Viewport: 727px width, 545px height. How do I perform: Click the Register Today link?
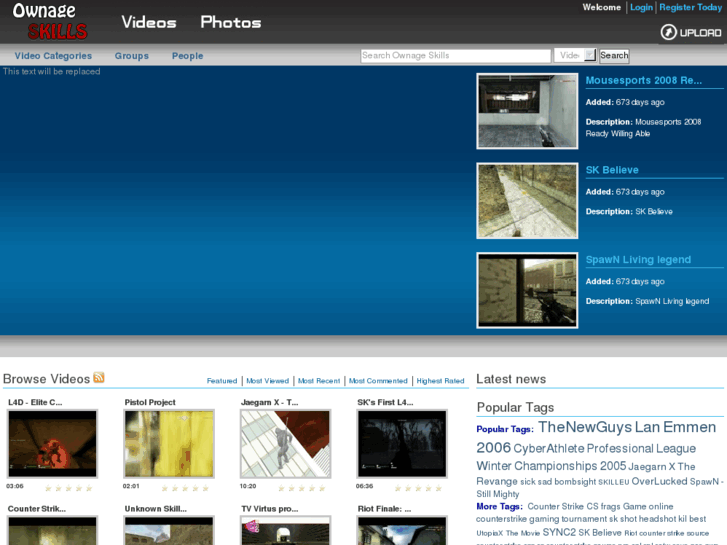pos(690,7)
